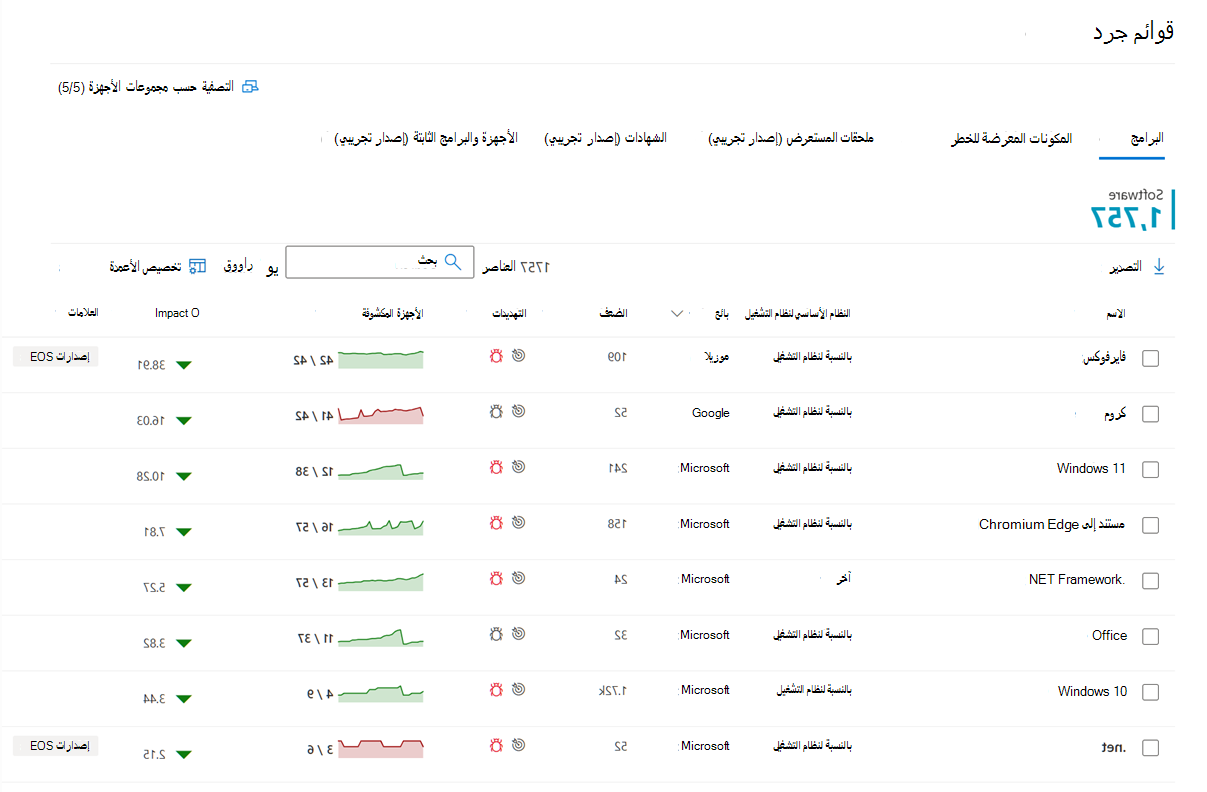Check the Windows 10 checkbox
Image resolution: width=1207 pixels, height=792 pixels.
pyautogui.click(x=1150, y=691)
